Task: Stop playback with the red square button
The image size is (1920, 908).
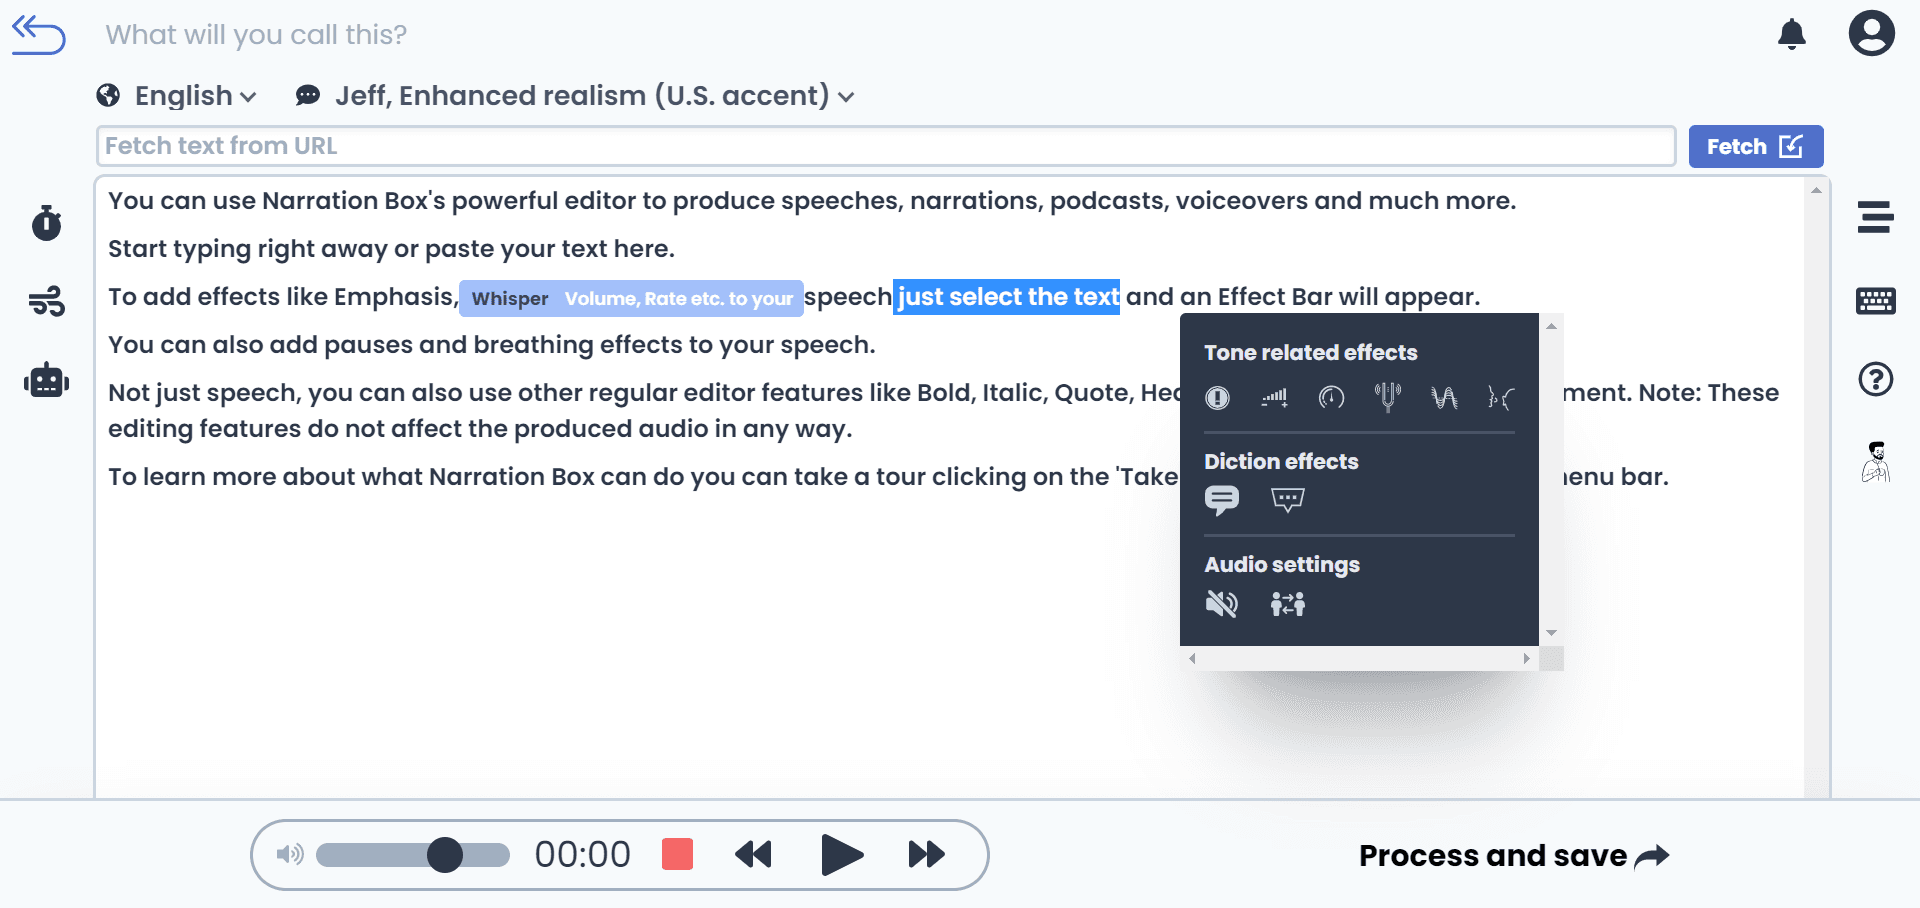Action: (x=677, y=854)
